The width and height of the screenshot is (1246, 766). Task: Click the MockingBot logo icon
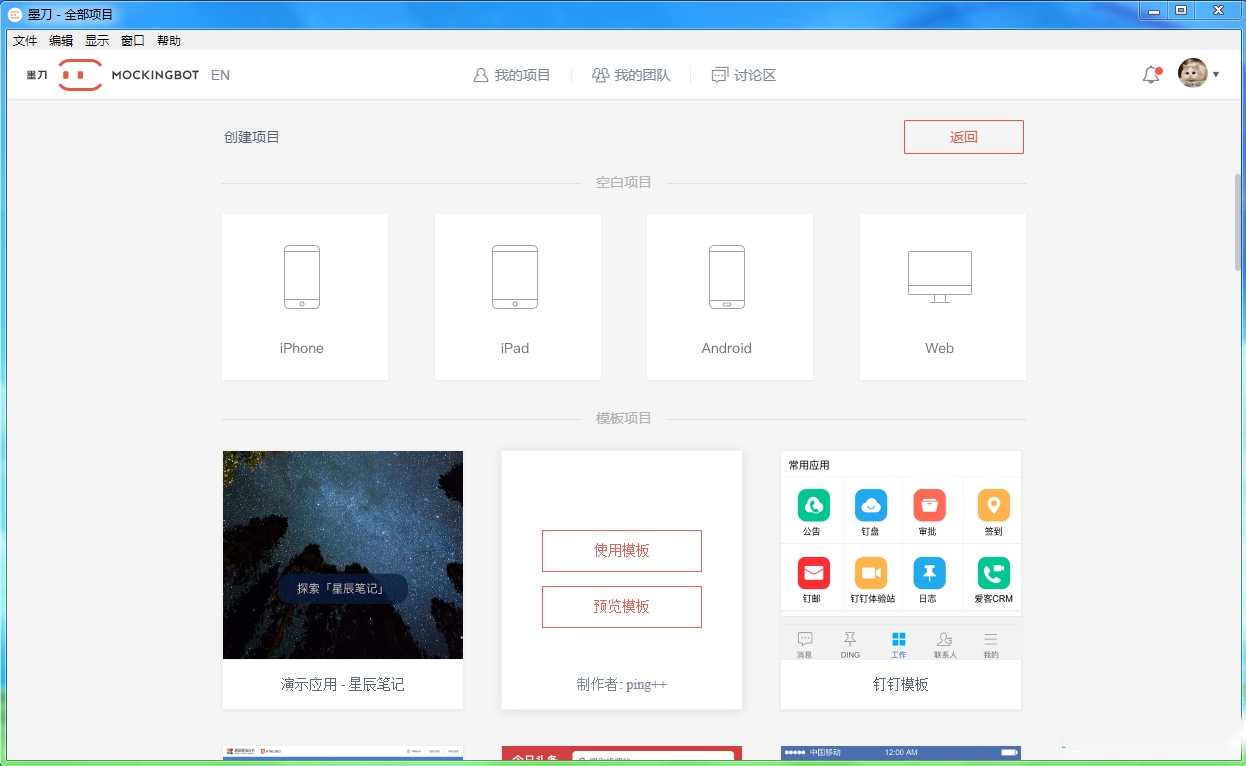pos(80,75)
